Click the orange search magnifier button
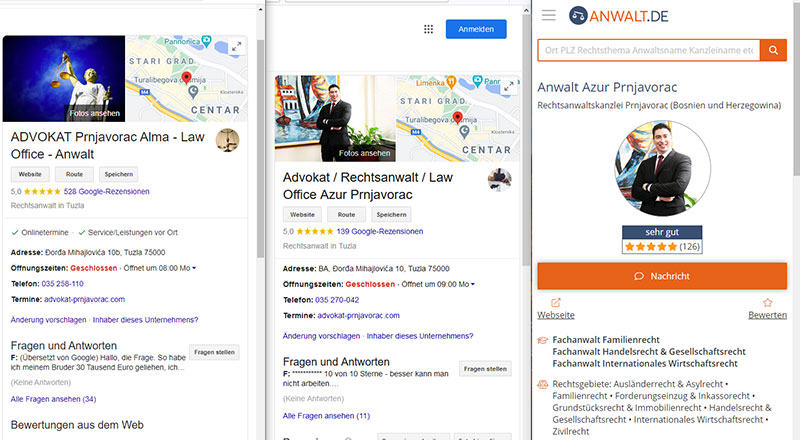 pos(773,50)
